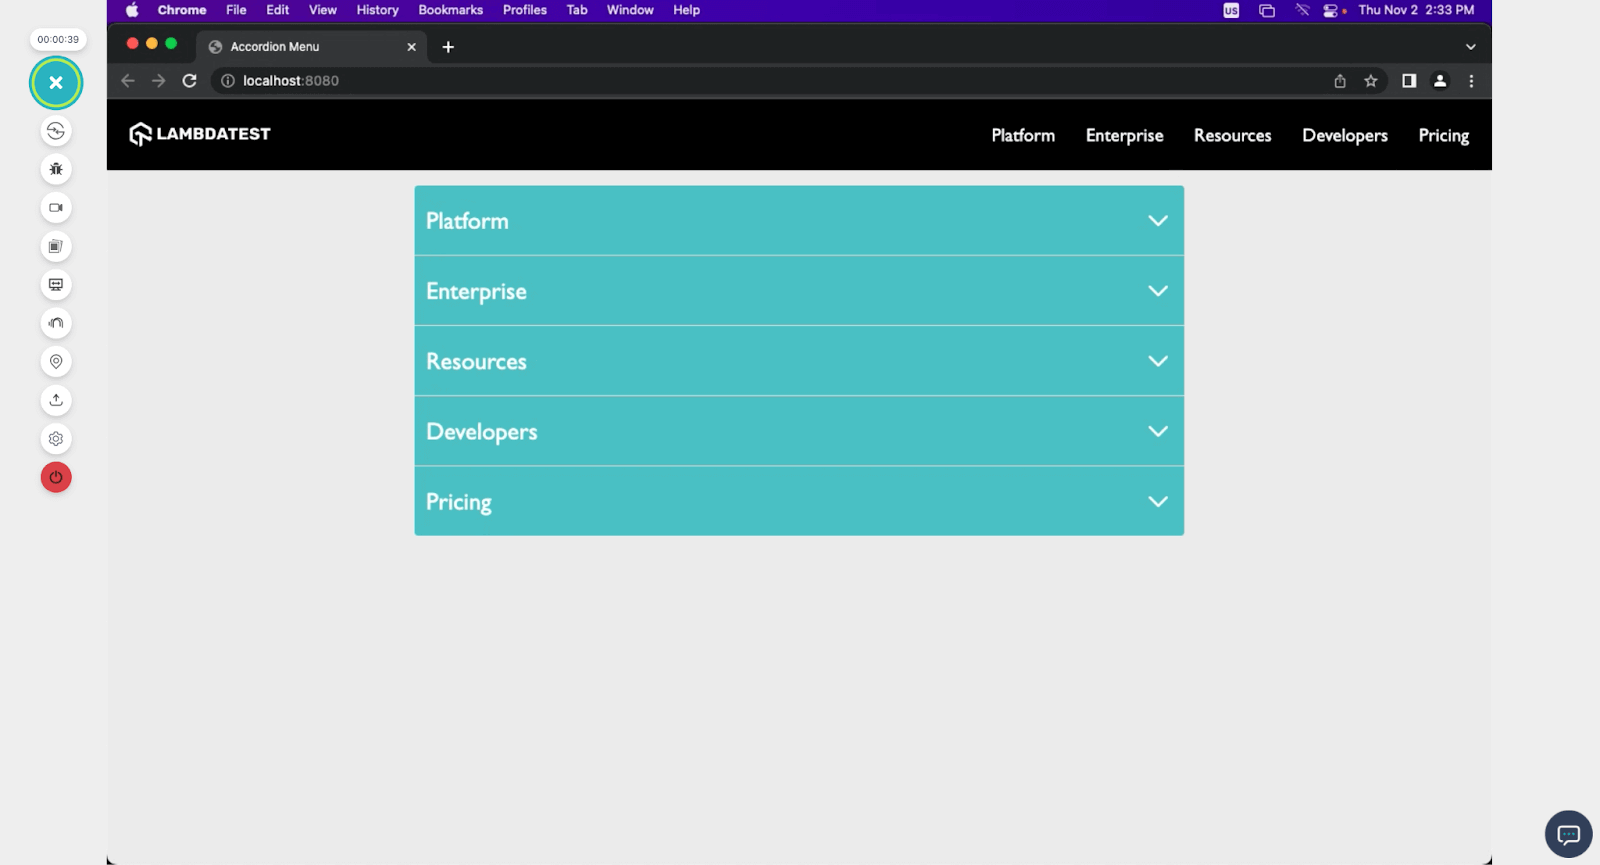The image size is (1600, 865).
Task: Go back in browser history
Action: (x=128, y=81)
